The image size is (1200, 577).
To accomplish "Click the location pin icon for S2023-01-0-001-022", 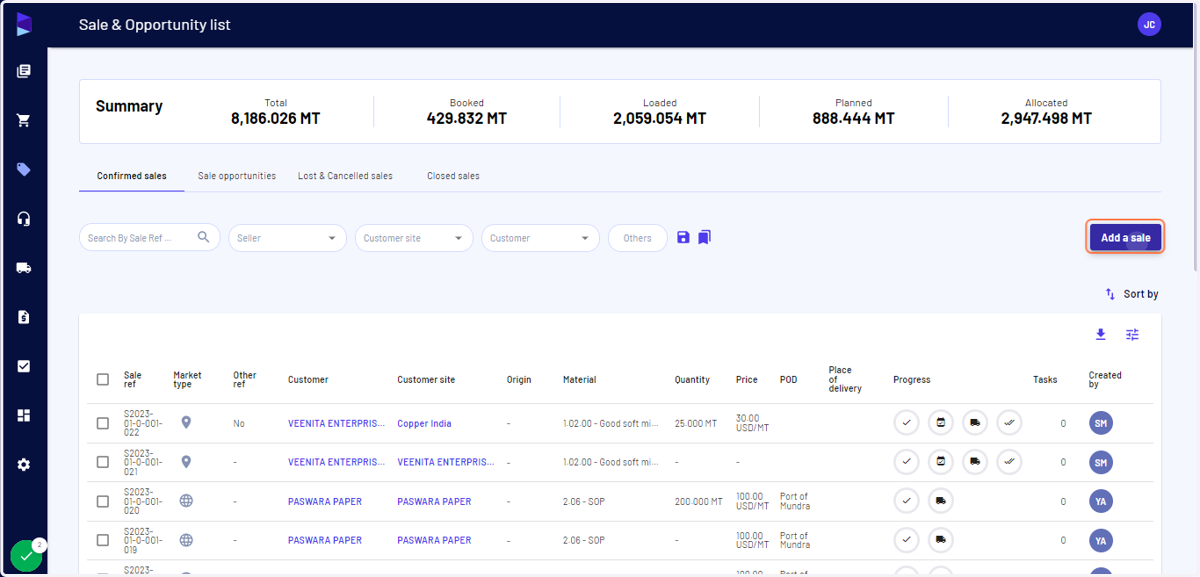I will 186,423.
